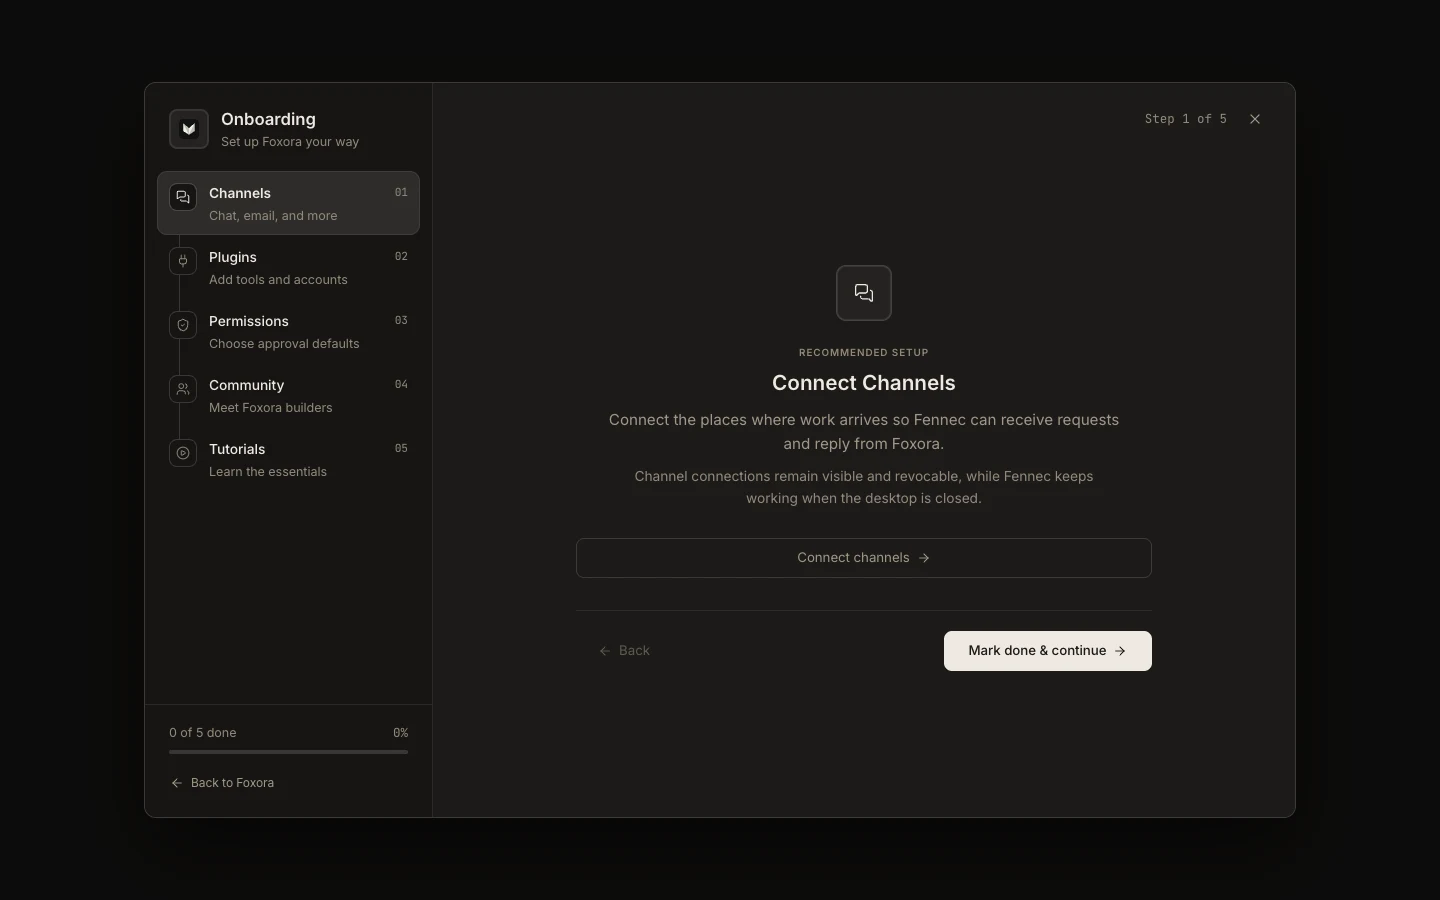Click the 'Connect Channels' heading

[864, 383]
